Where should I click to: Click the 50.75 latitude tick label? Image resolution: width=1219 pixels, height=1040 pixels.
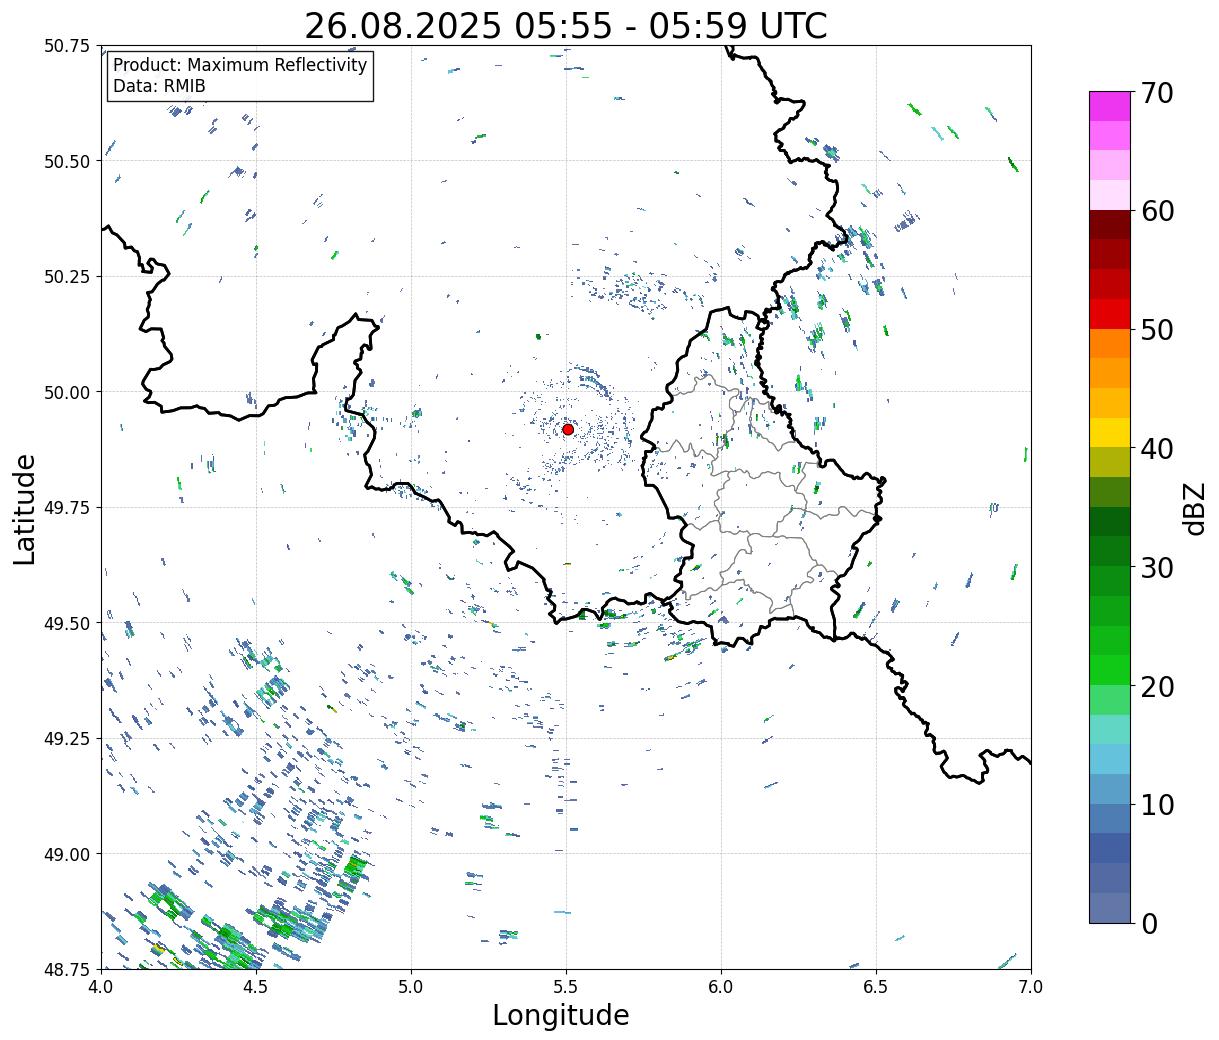67,46
